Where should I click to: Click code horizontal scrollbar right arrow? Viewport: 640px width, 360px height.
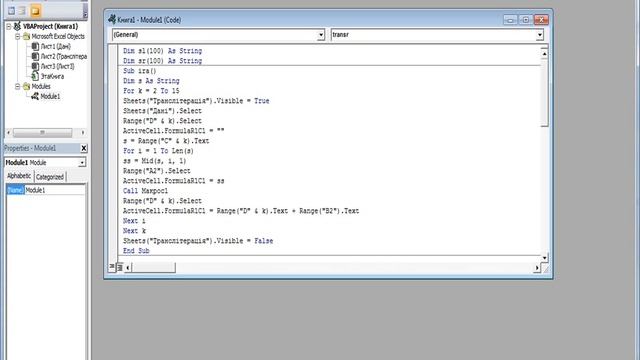(537, 268)
